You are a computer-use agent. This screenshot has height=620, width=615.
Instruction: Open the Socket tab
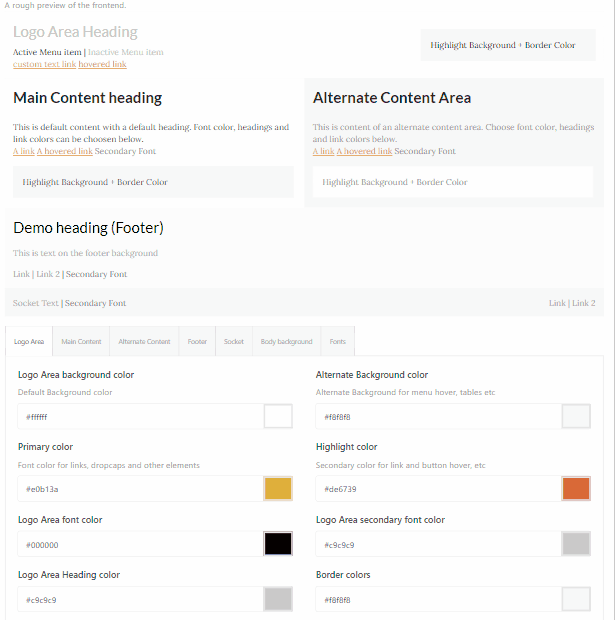pos(234,341)
